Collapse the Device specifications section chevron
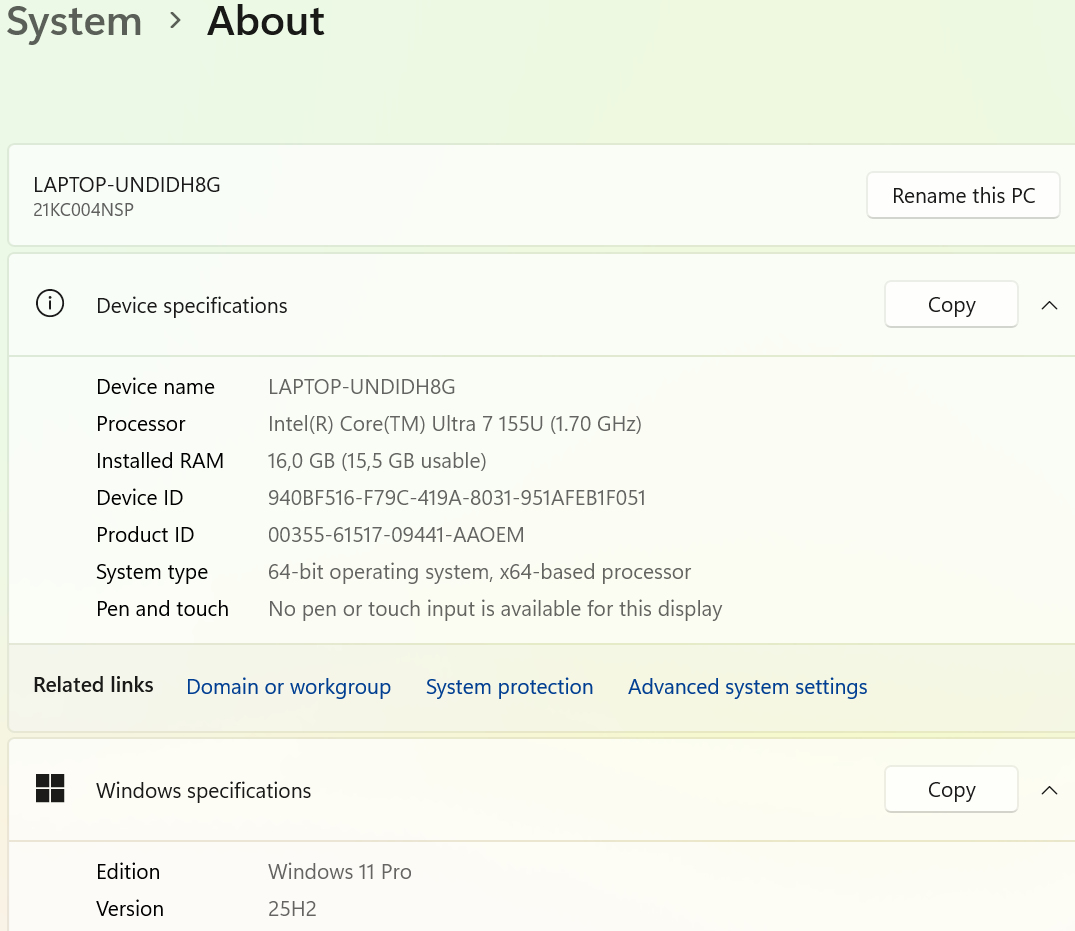 click(1049, 305)
